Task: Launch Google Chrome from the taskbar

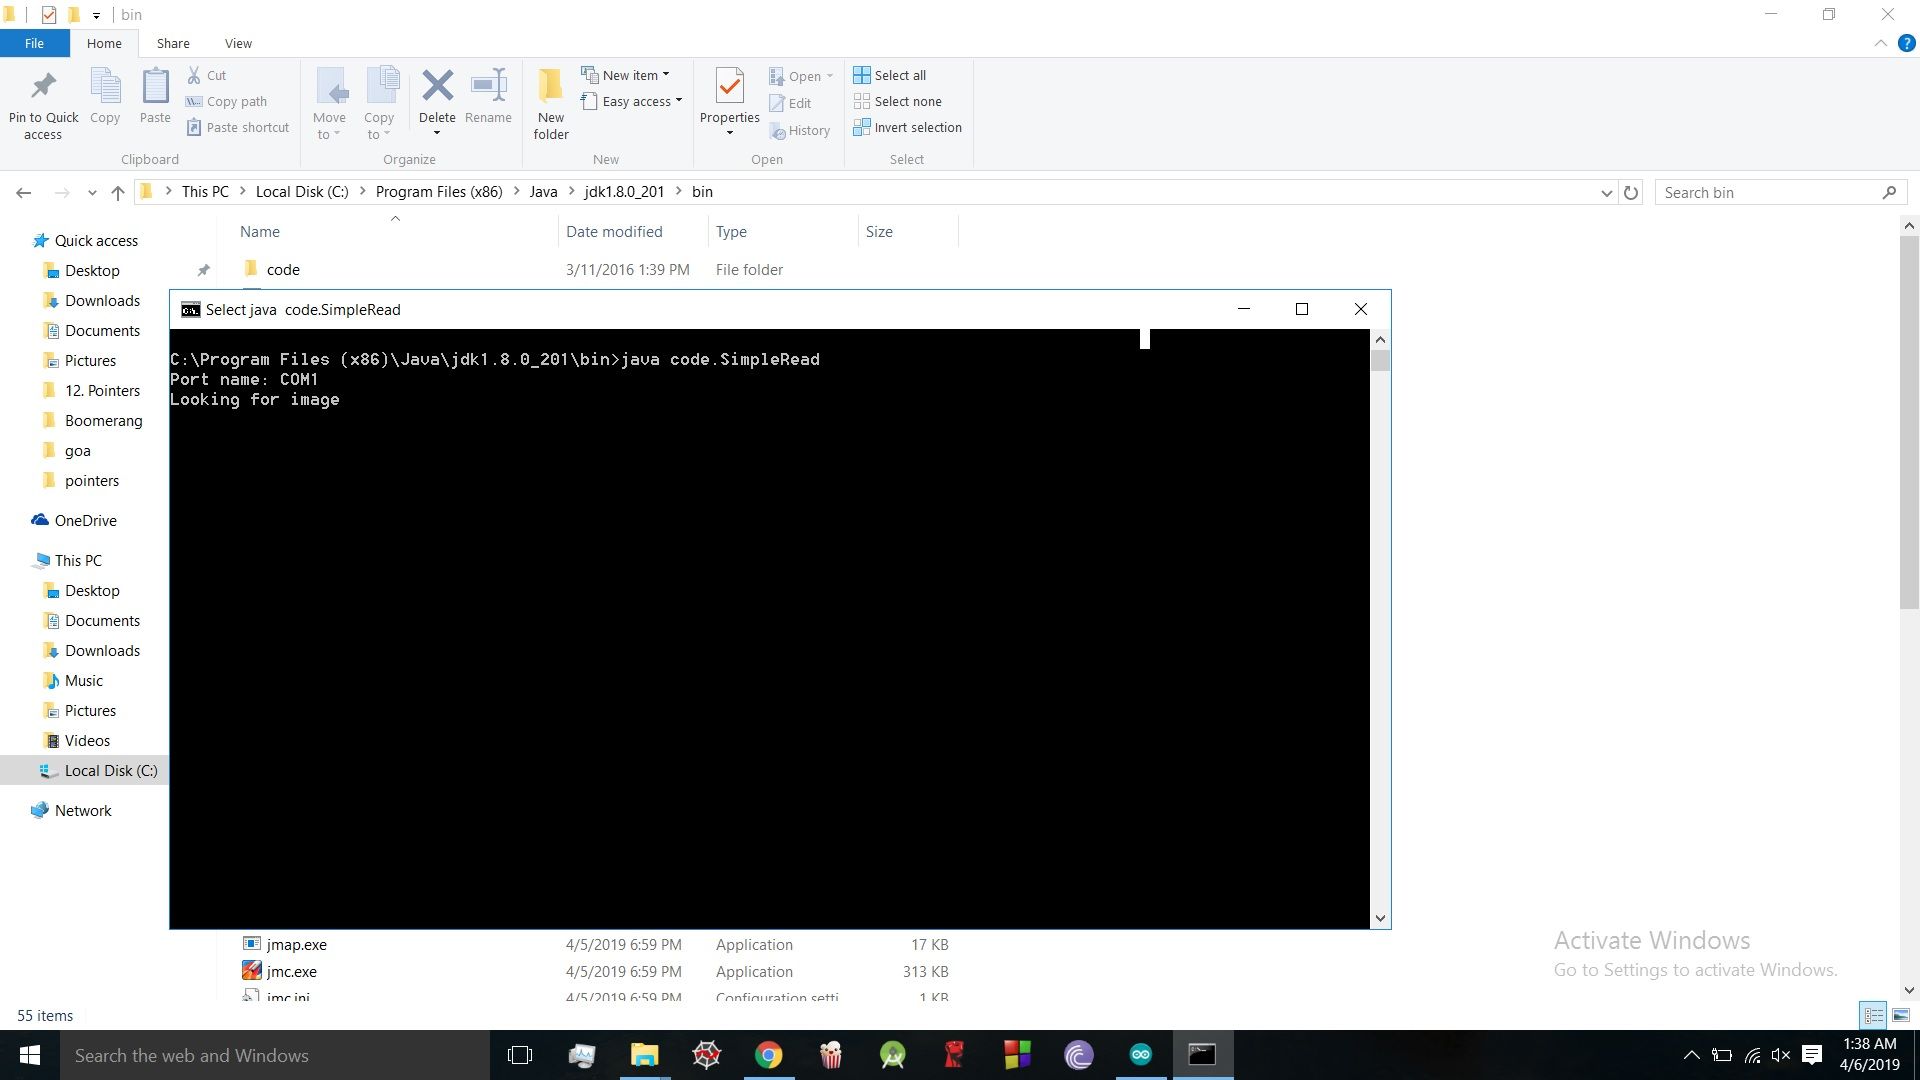Action: point(768,1055)
